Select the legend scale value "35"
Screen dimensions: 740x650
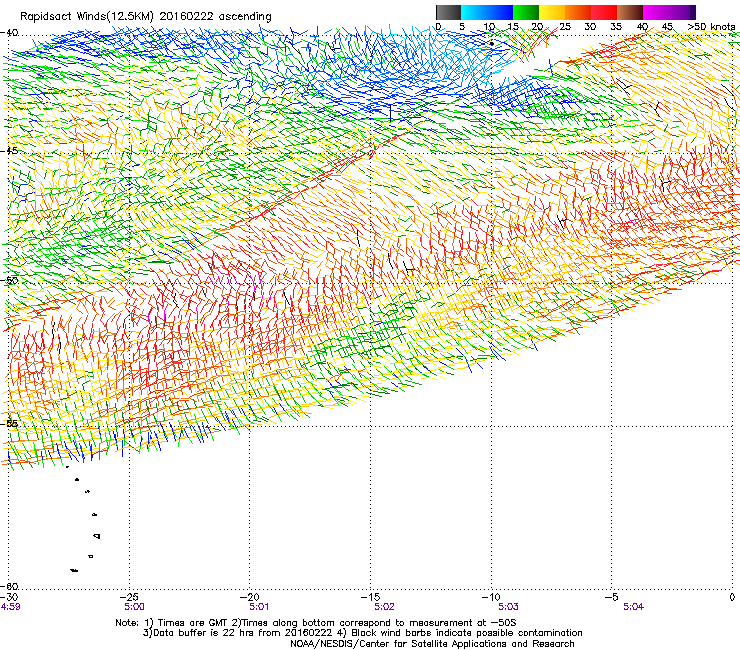[616, 27]
